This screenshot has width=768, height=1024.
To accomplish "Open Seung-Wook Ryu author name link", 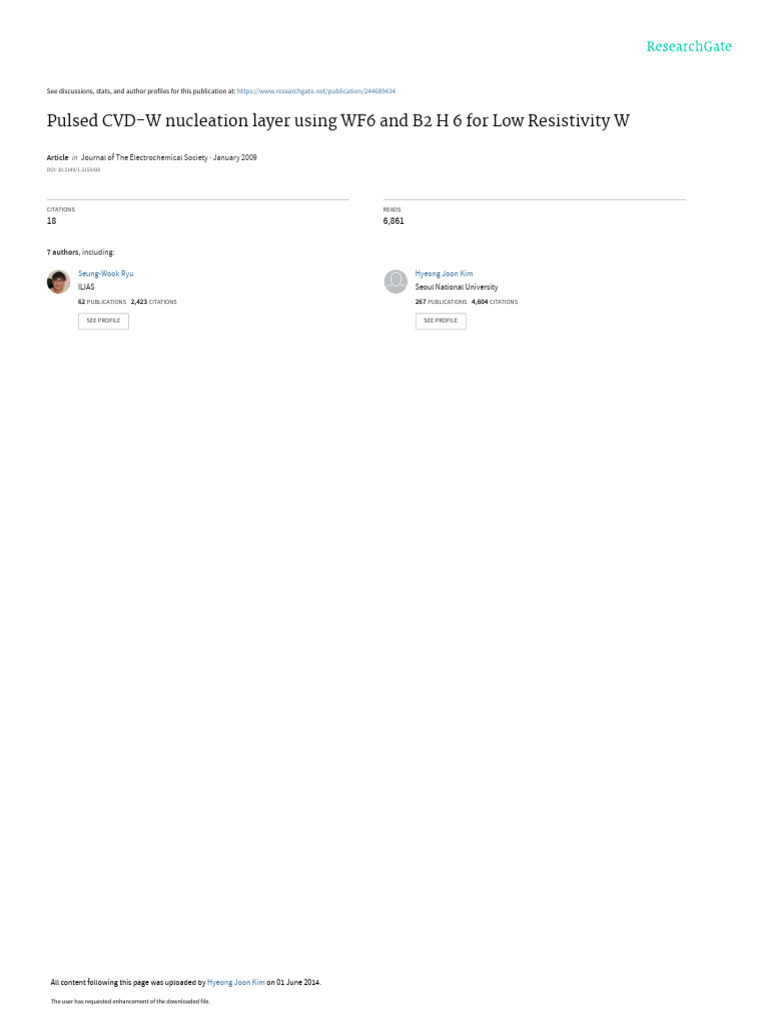I will 106,274.
